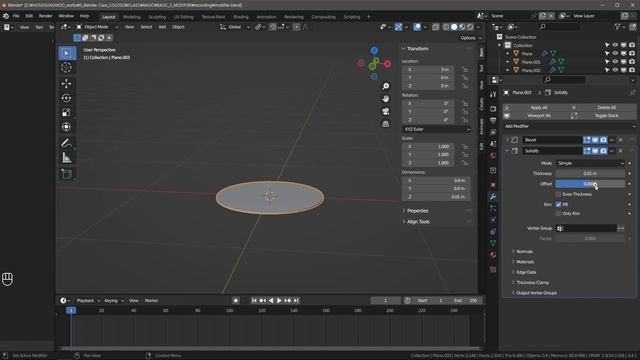Open the Solidify Mode Simple dropdown
Image resolution: width=640 pixels, height=360 pixels.
click(590, 163)
